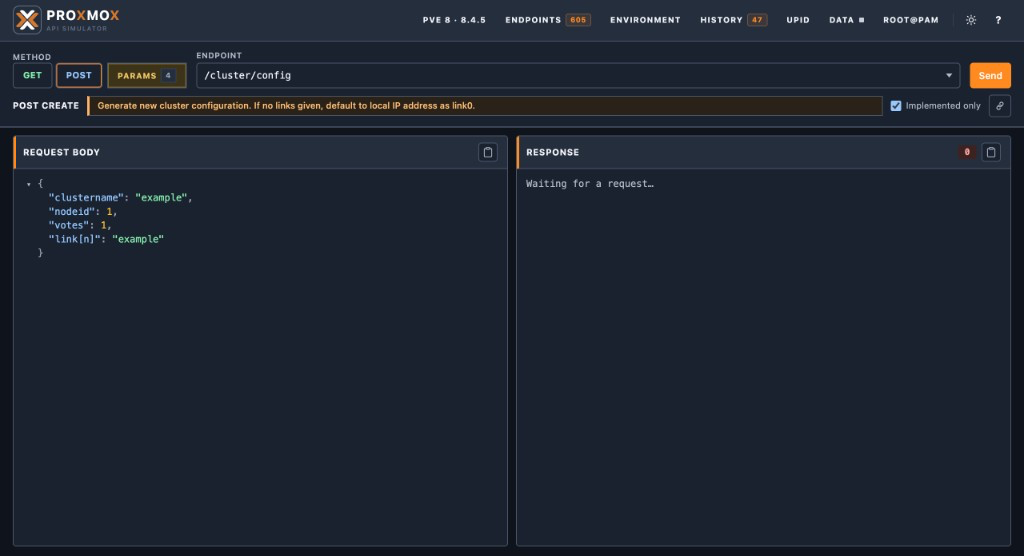Select the GET method

33,76
